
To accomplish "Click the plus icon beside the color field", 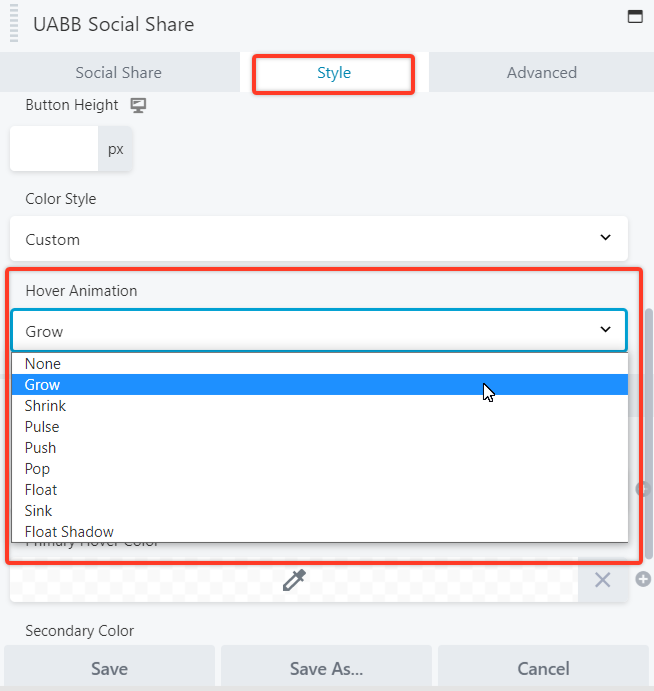I will (x=643, y=579).
